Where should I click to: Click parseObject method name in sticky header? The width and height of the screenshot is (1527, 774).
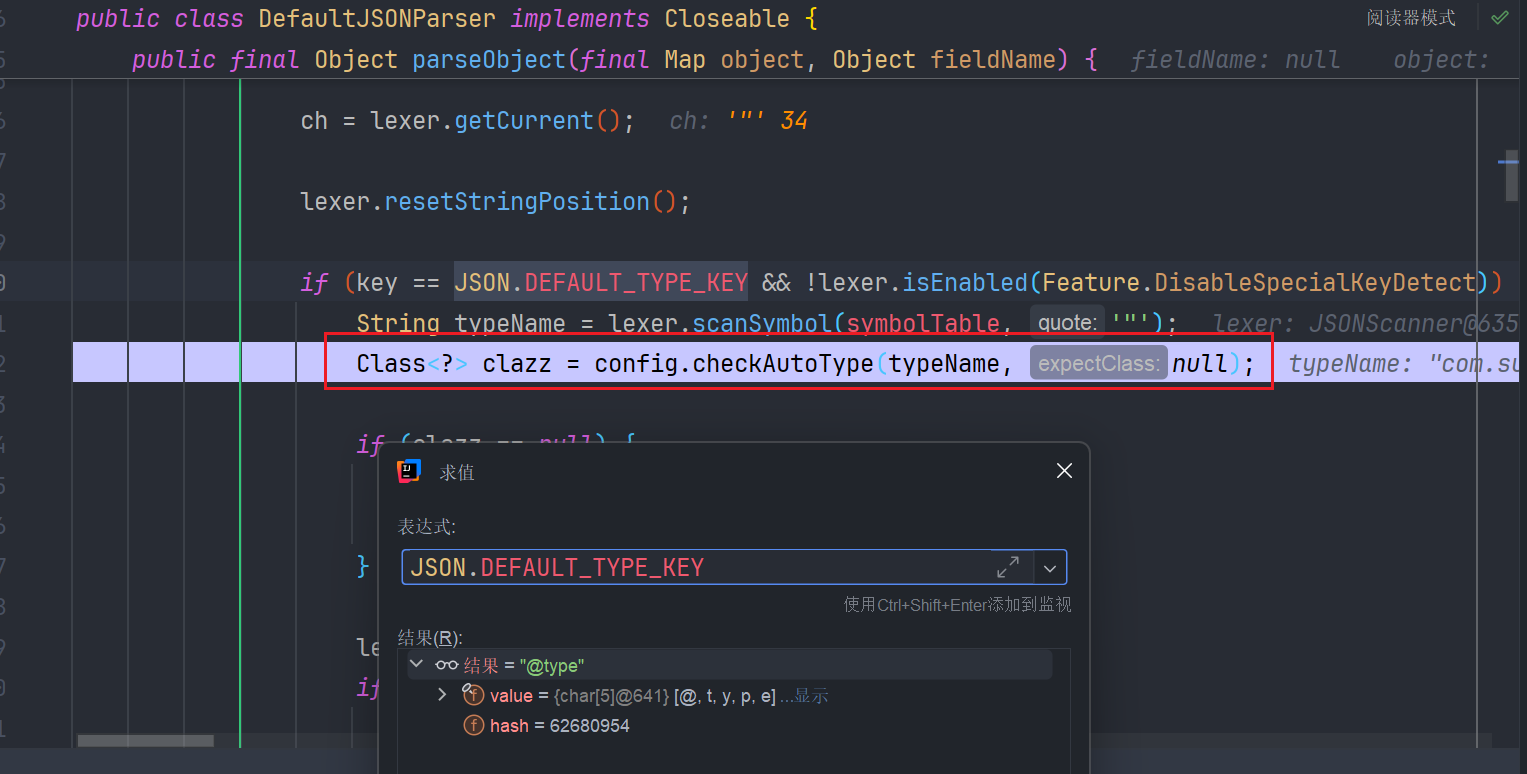click(x=489, y=59)
